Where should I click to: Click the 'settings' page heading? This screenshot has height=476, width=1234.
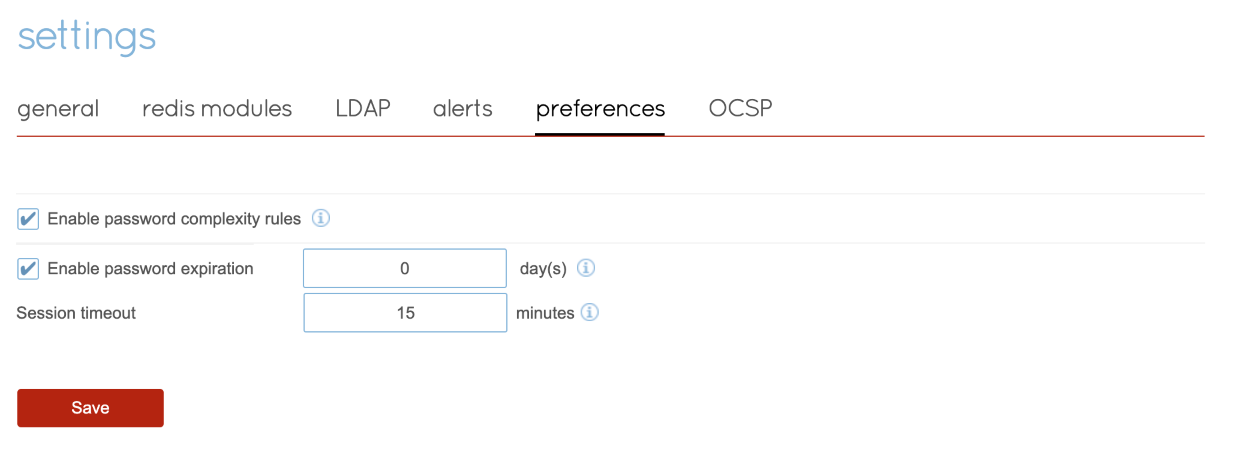[87, 37]
